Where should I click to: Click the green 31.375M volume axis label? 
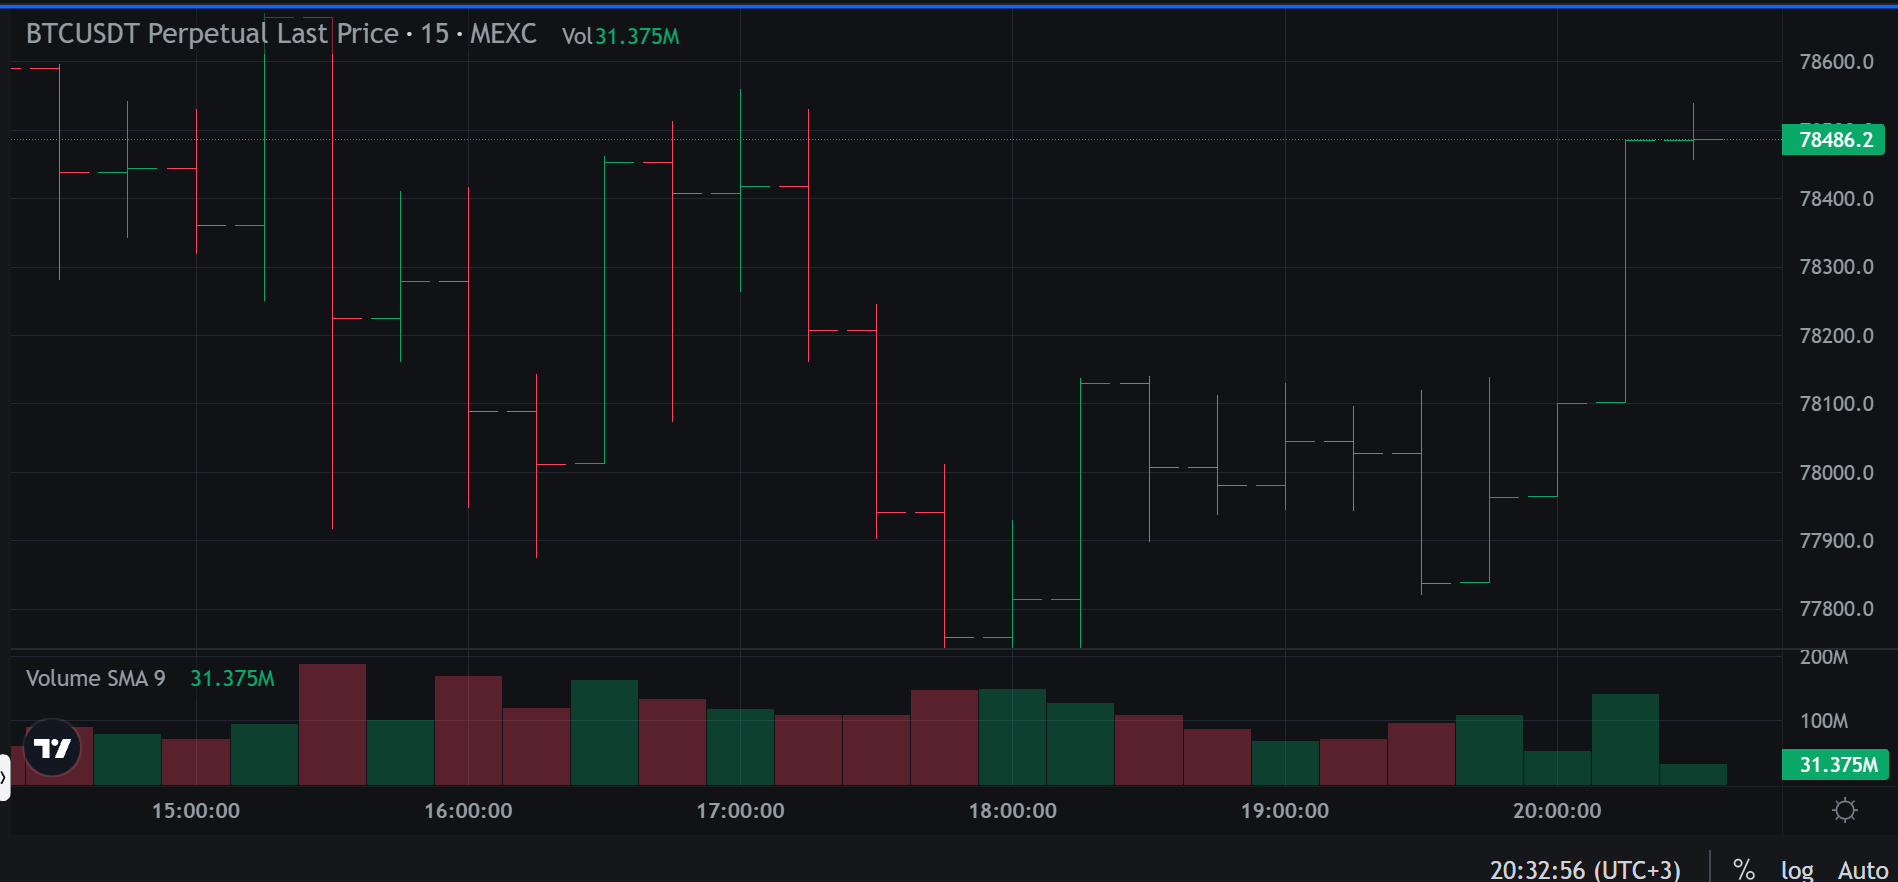tap(1836, 765)
